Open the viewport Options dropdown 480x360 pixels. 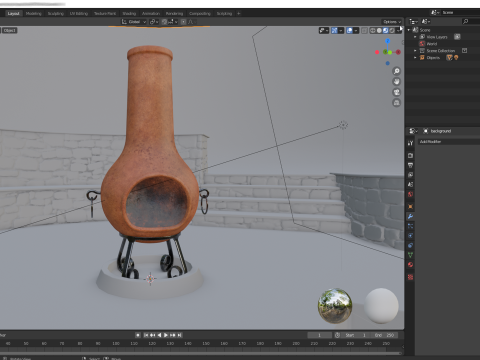[x=392, y=22]
